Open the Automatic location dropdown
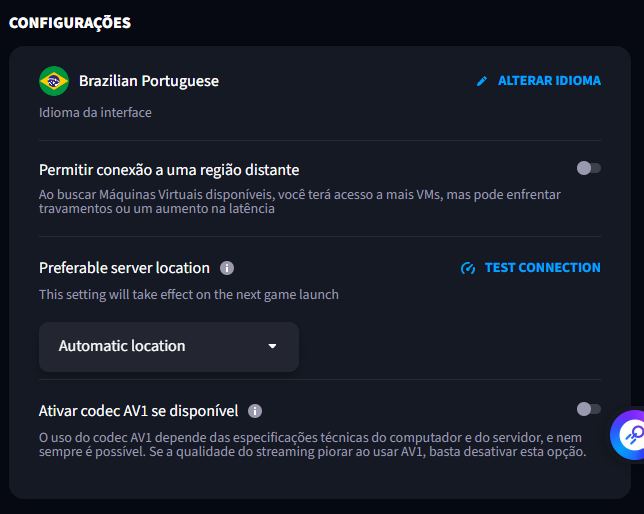The image size is (644, 514). pos(168,346)
